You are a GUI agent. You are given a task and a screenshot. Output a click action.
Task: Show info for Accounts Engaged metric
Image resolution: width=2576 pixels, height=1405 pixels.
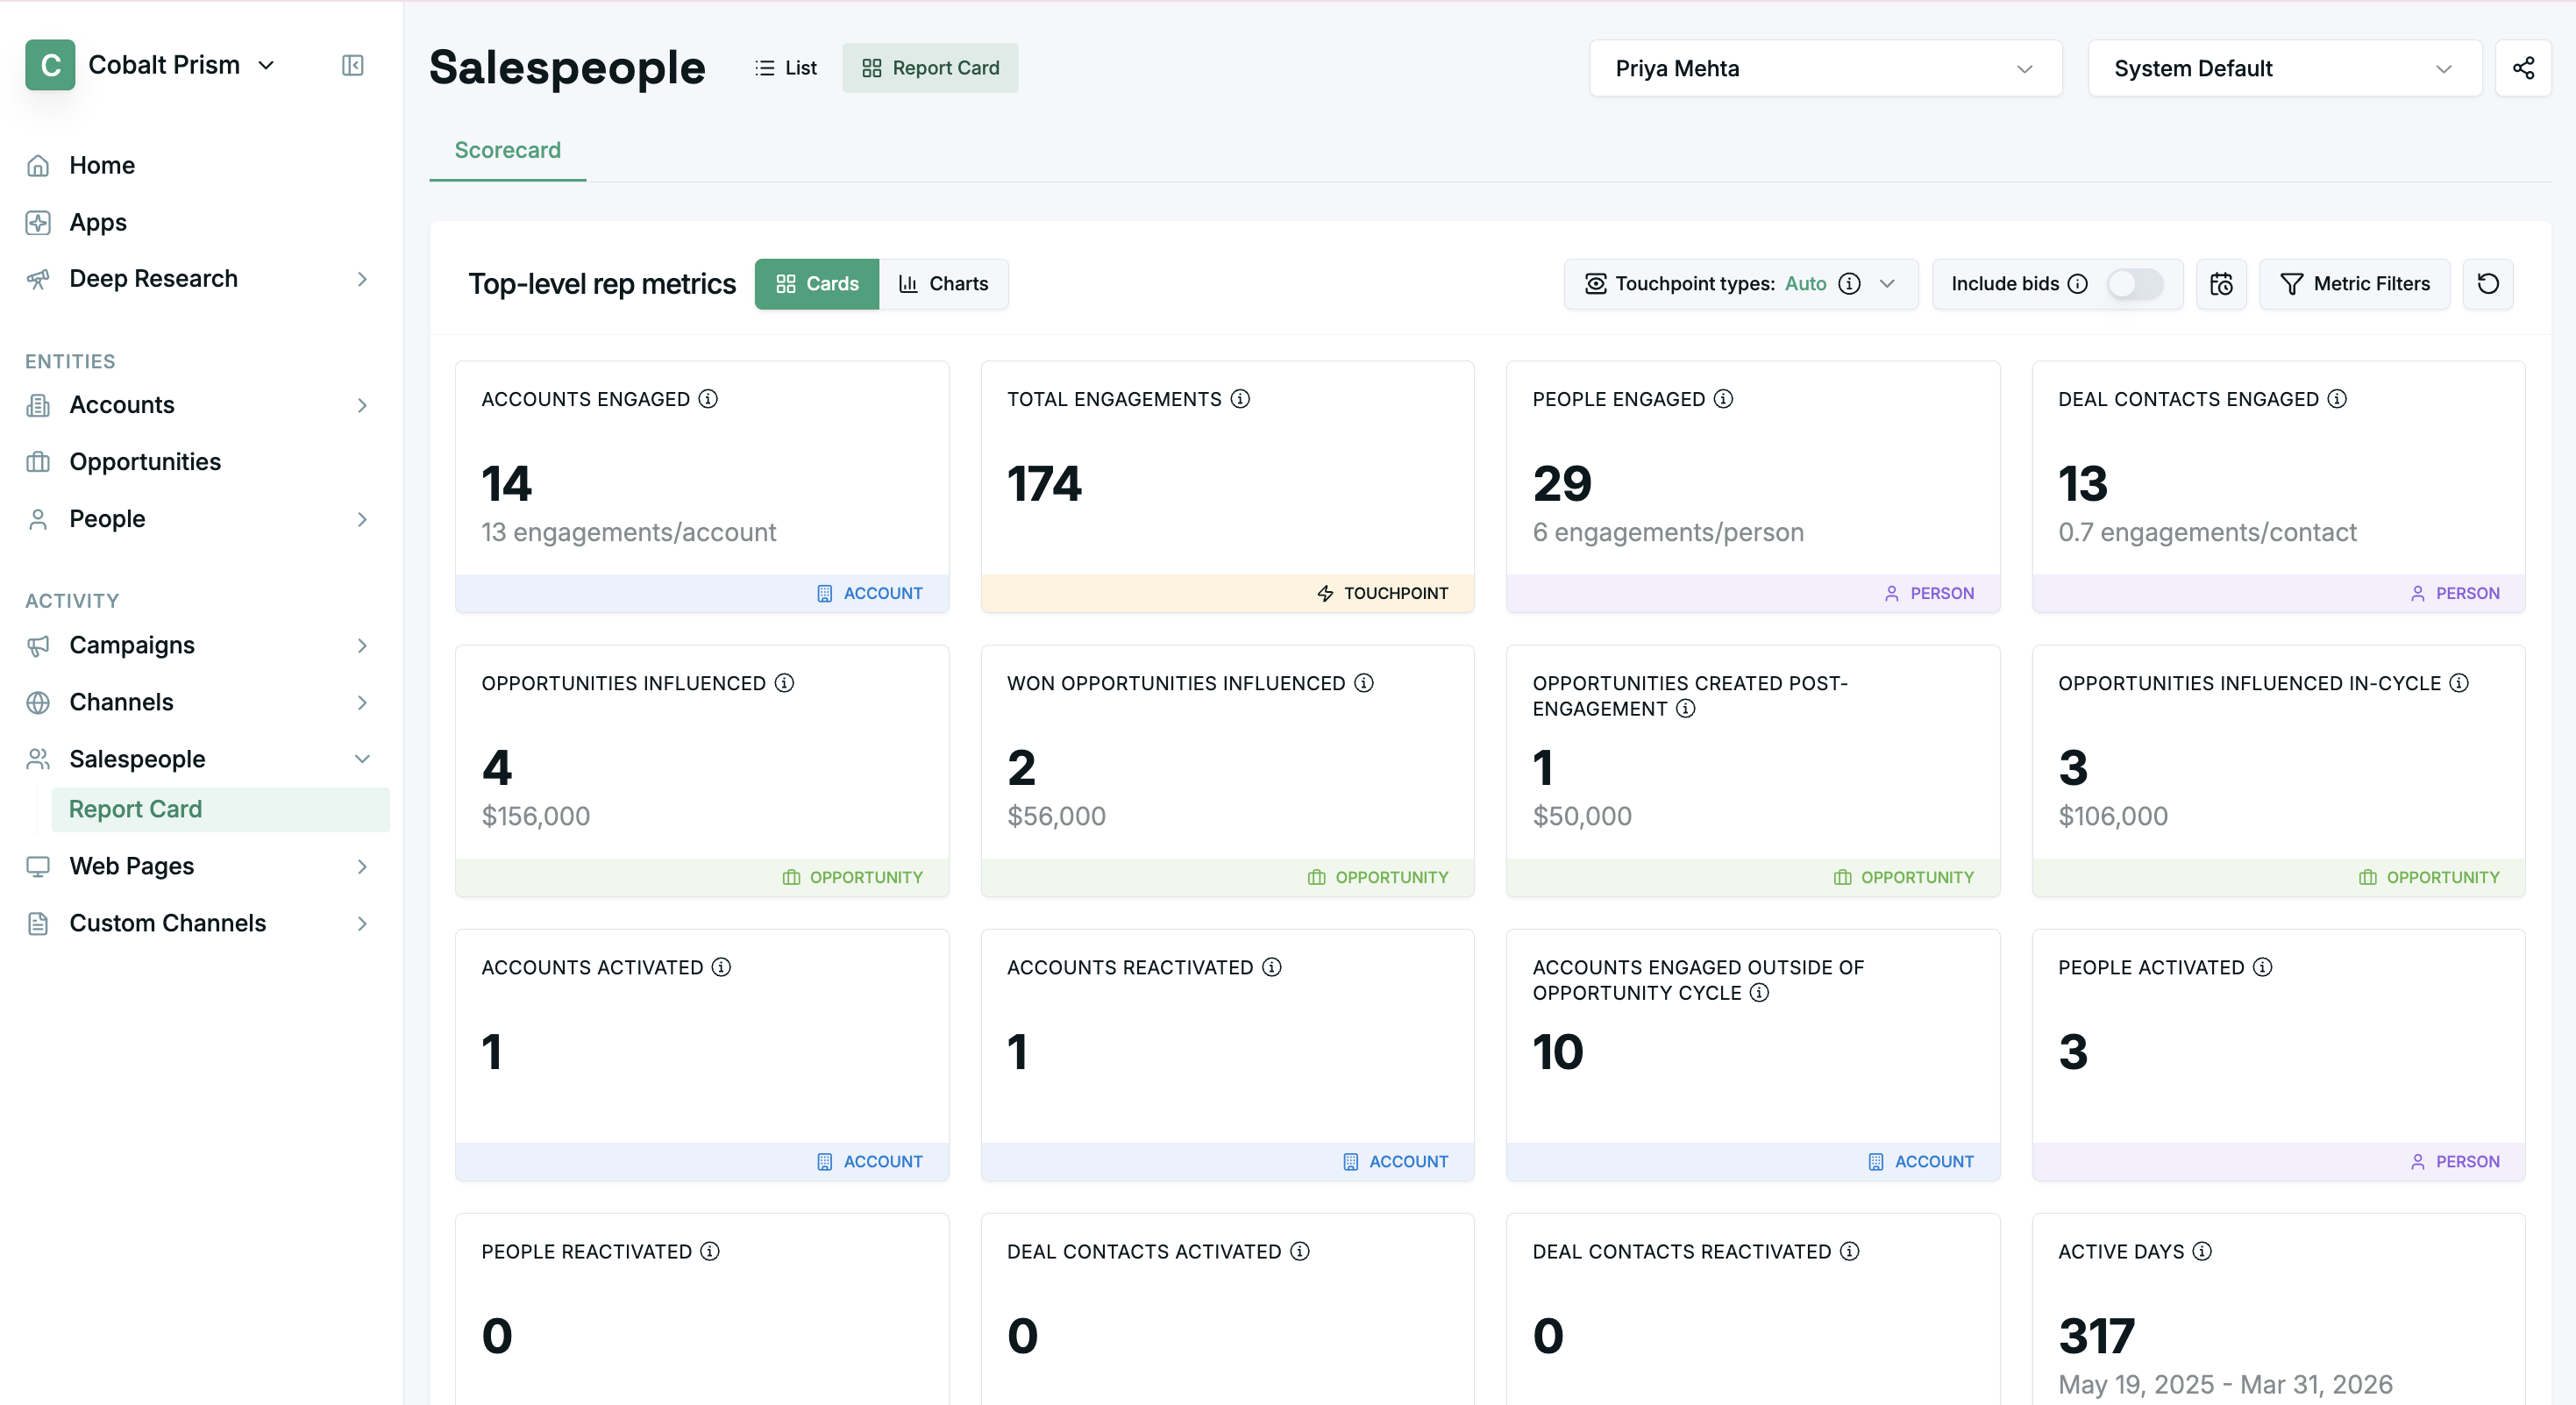click(x=708, y=399)
